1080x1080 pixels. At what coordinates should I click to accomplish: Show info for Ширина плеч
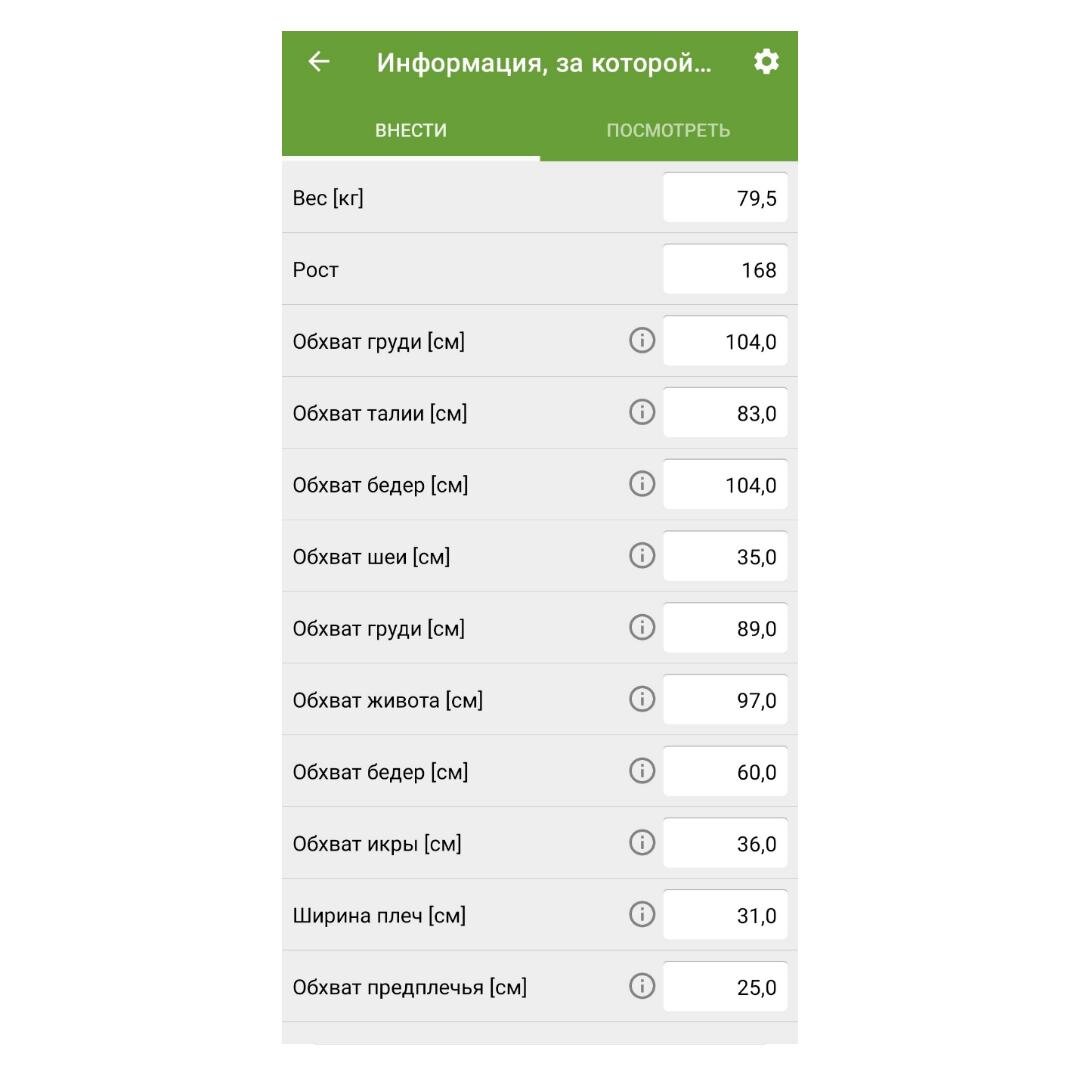tap(642, 915)
